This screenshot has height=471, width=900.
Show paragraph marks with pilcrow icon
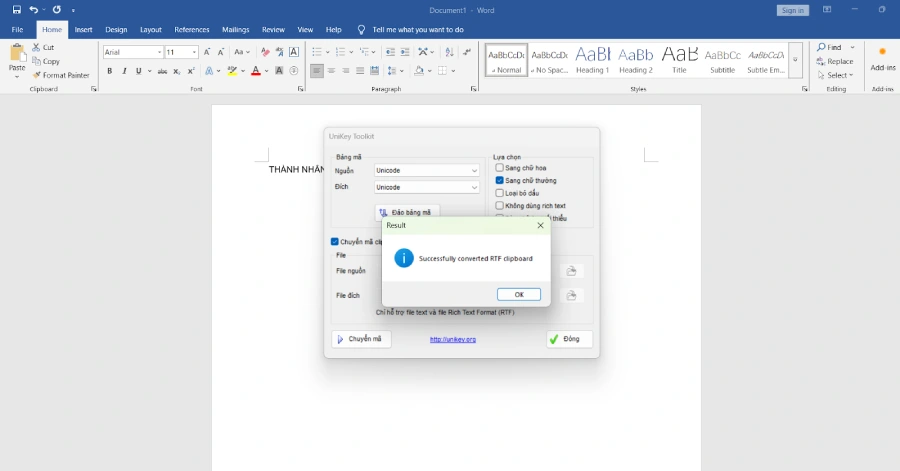467,52
